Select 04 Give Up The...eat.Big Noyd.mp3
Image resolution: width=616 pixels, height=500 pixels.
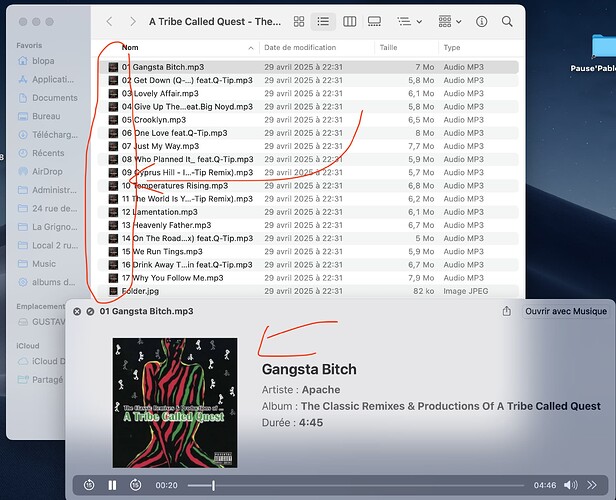308,107
